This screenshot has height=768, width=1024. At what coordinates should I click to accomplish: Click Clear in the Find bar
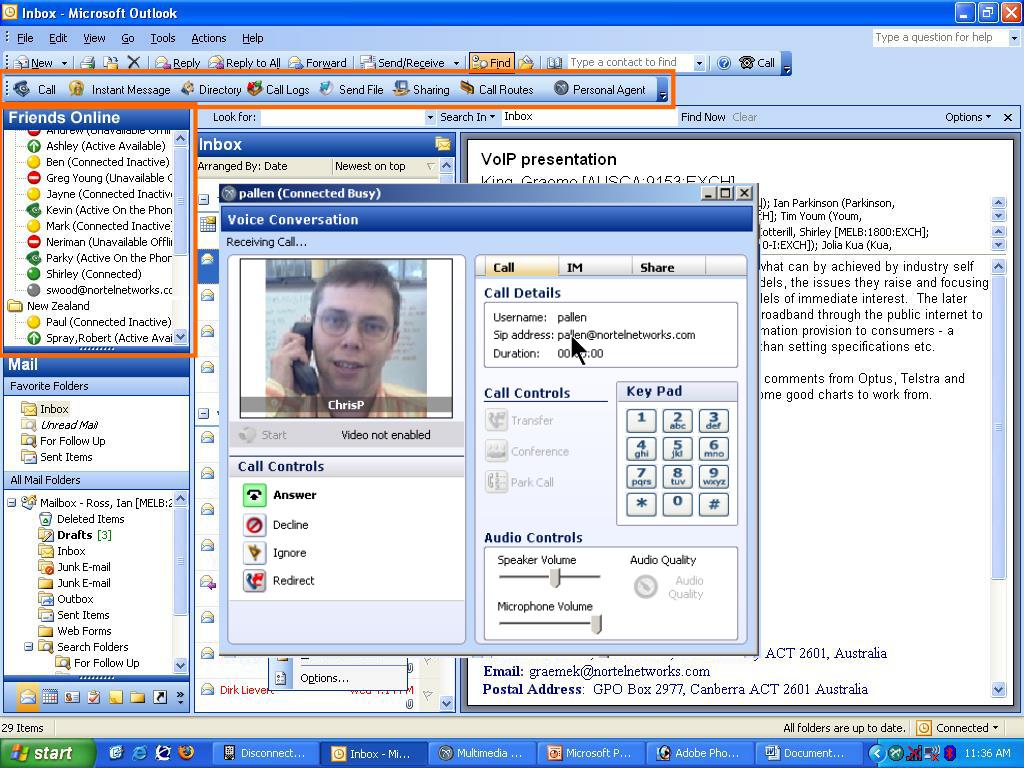click(x=744, y=117)
